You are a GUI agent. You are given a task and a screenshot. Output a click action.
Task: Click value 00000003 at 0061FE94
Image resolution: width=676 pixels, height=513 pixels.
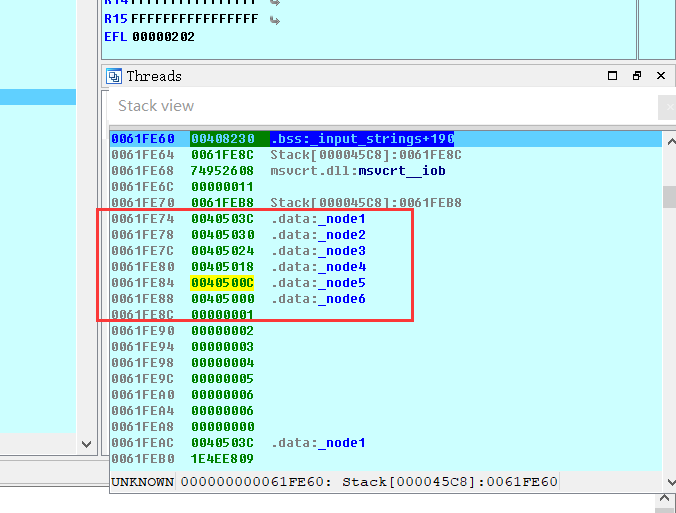click(222, 347)
